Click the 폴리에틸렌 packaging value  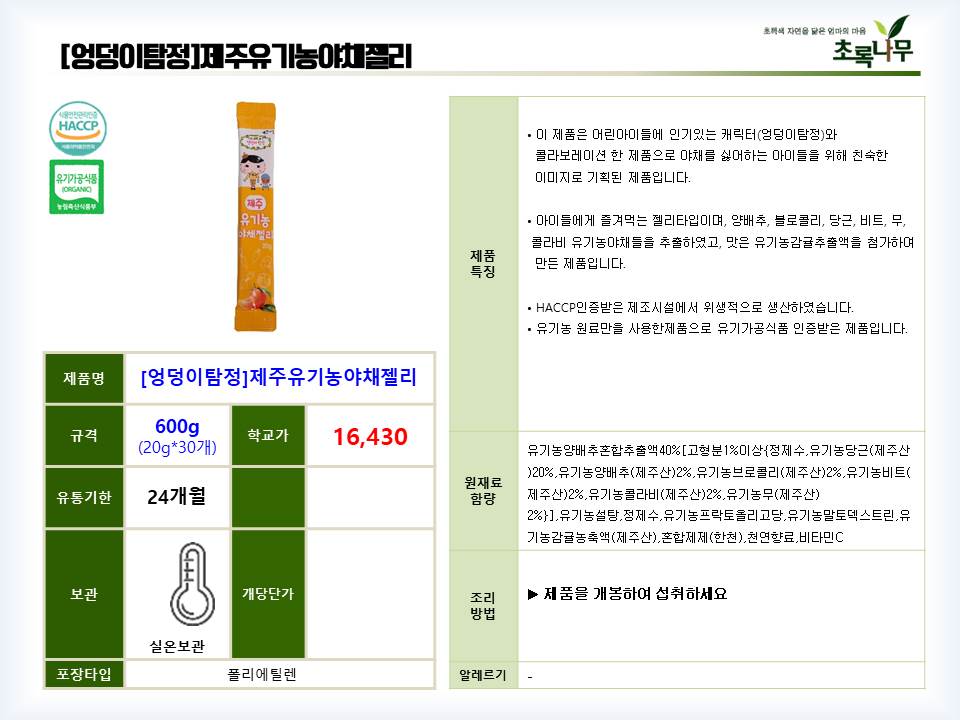point(262,675)
